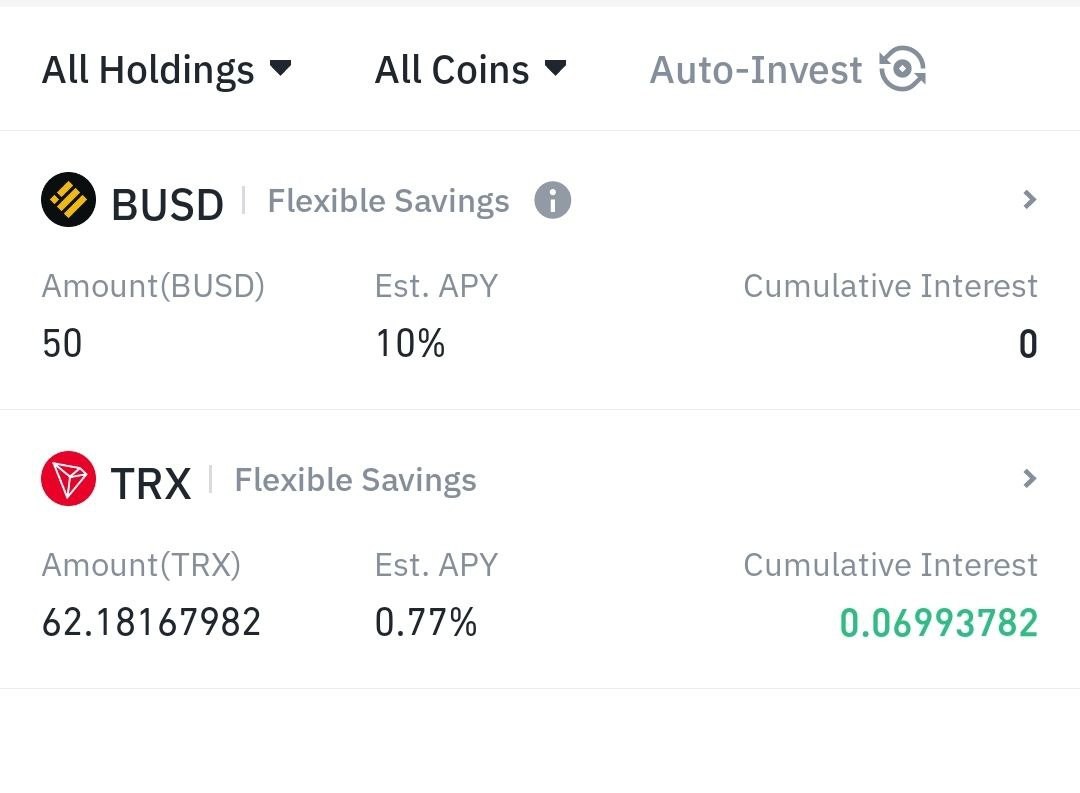This screenshot has height=793, width=1080.
Task: Click the BUSD amount value 50
Action: coord(62,343)
